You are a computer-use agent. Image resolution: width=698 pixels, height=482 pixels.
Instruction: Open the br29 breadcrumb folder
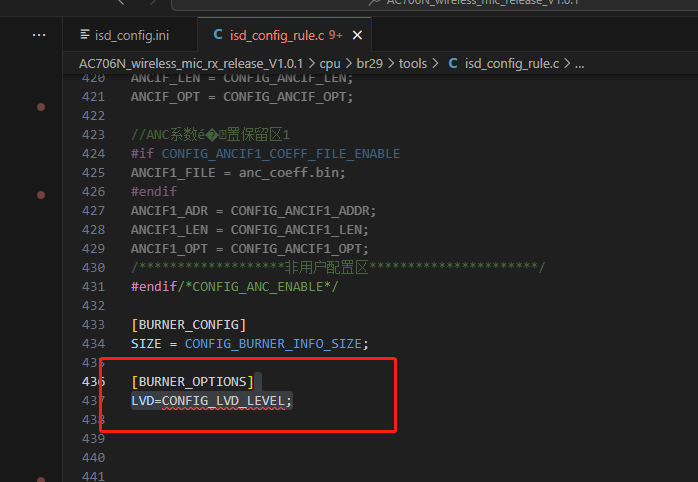369,64
